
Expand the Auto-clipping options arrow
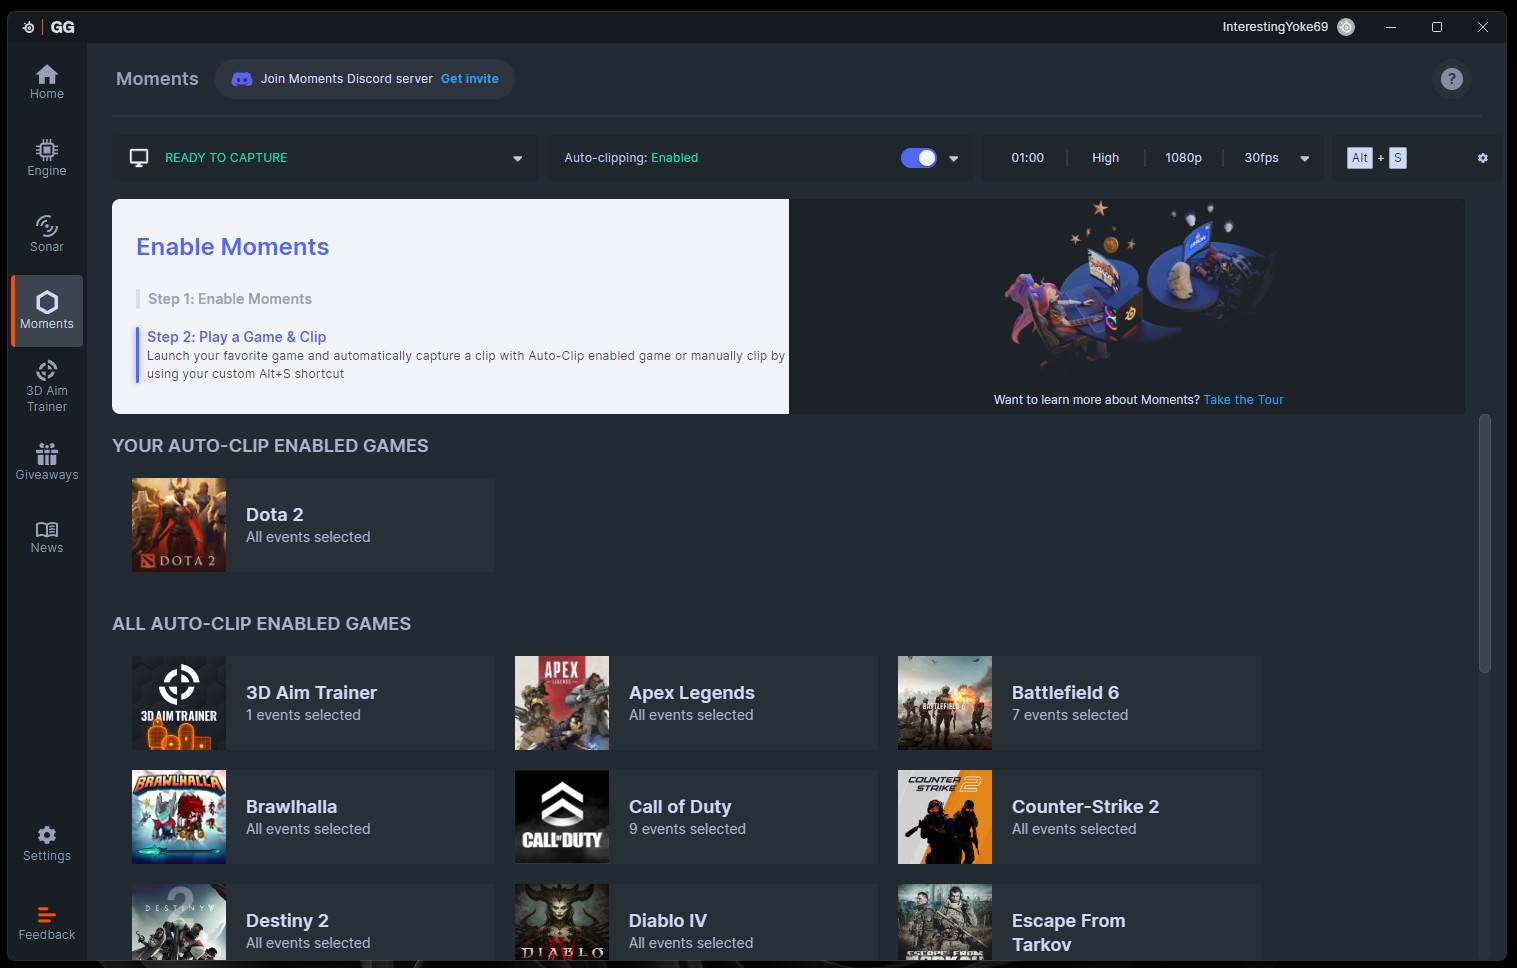pos(953,158)
